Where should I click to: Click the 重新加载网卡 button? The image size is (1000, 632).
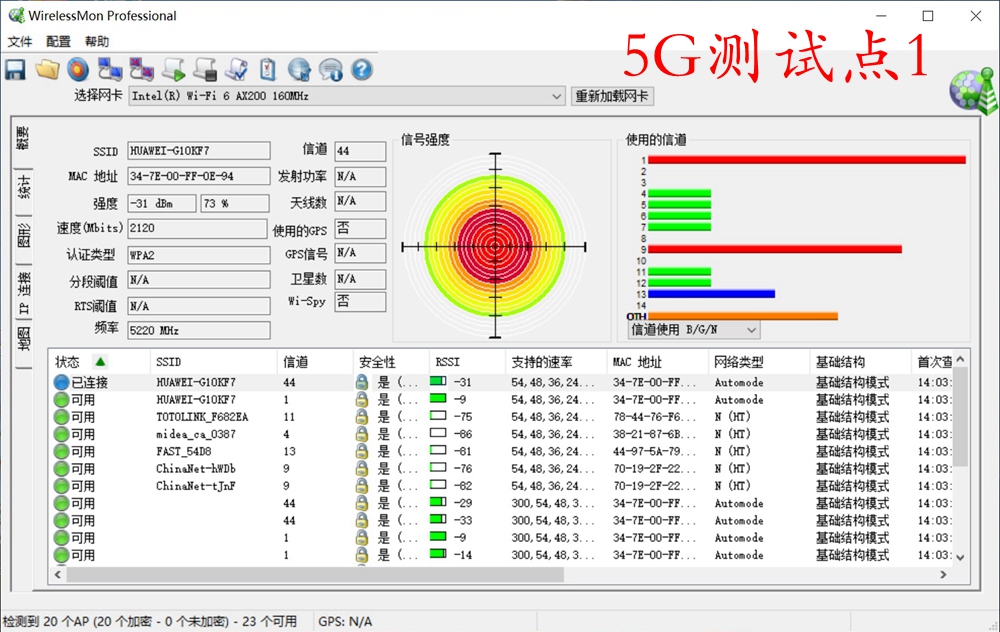(x=612, y=96)
